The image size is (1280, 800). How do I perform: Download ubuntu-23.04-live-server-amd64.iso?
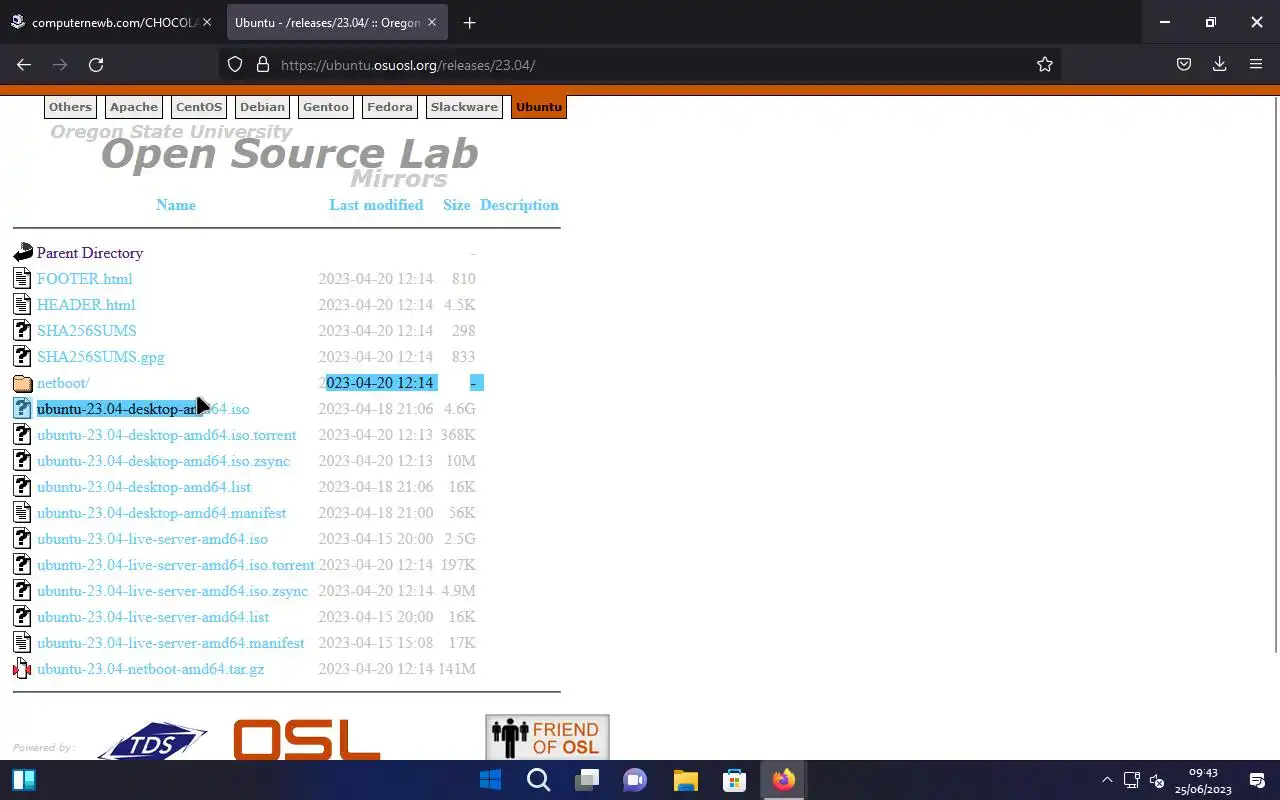tap(152, 539)
